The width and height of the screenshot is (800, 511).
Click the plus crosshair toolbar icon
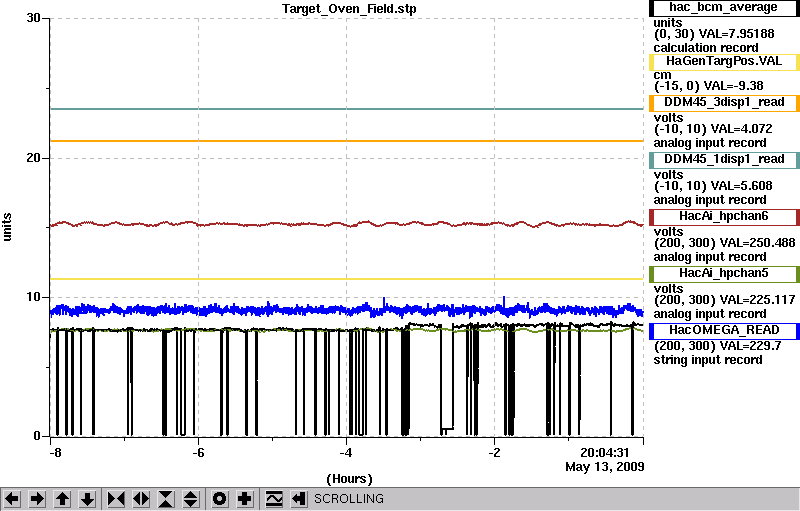tap(244, 499)
